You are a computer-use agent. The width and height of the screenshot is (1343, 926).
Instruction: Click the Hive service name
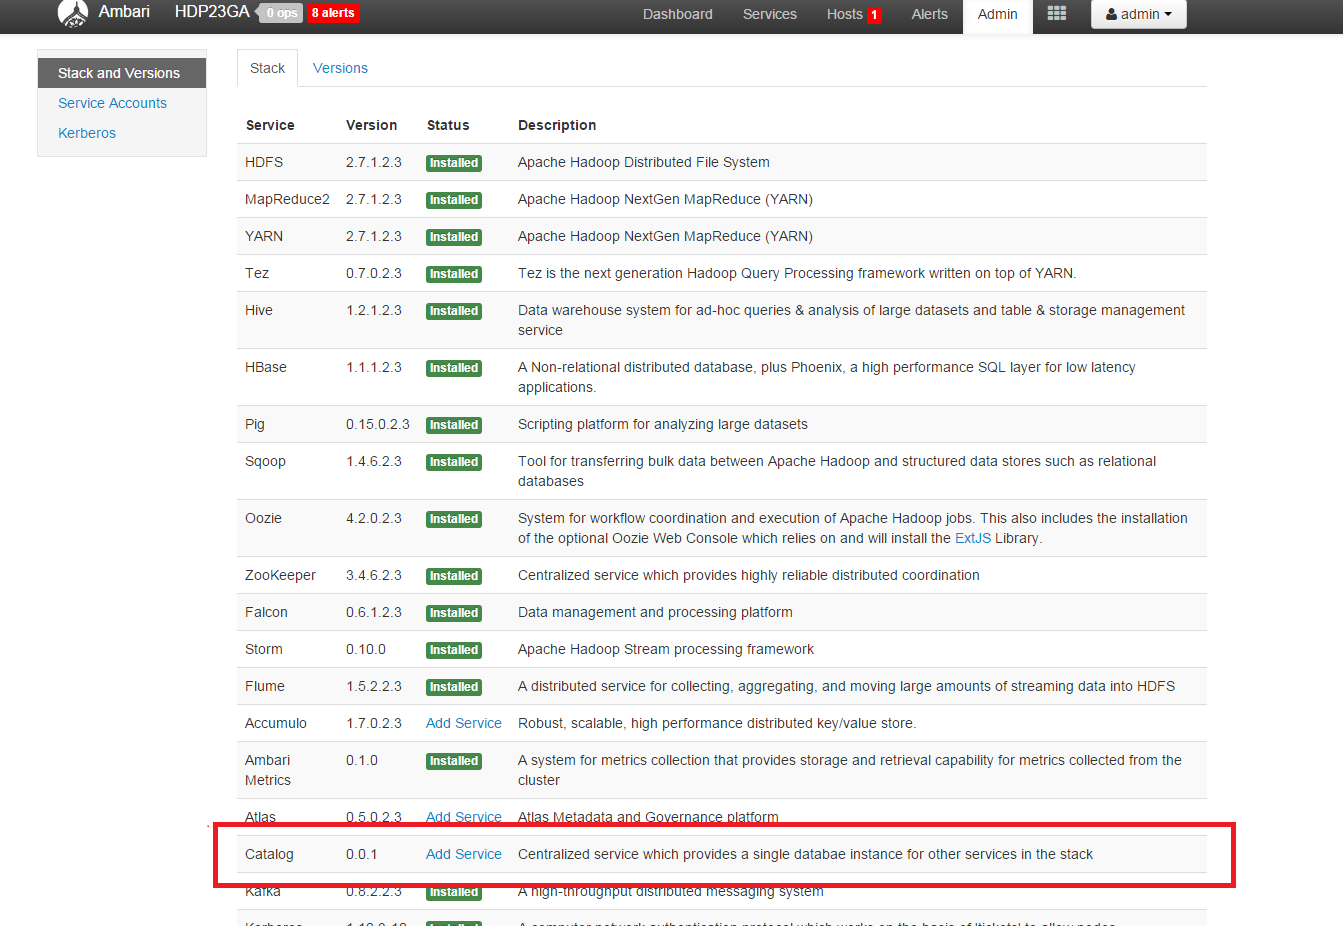pos(259,310)
